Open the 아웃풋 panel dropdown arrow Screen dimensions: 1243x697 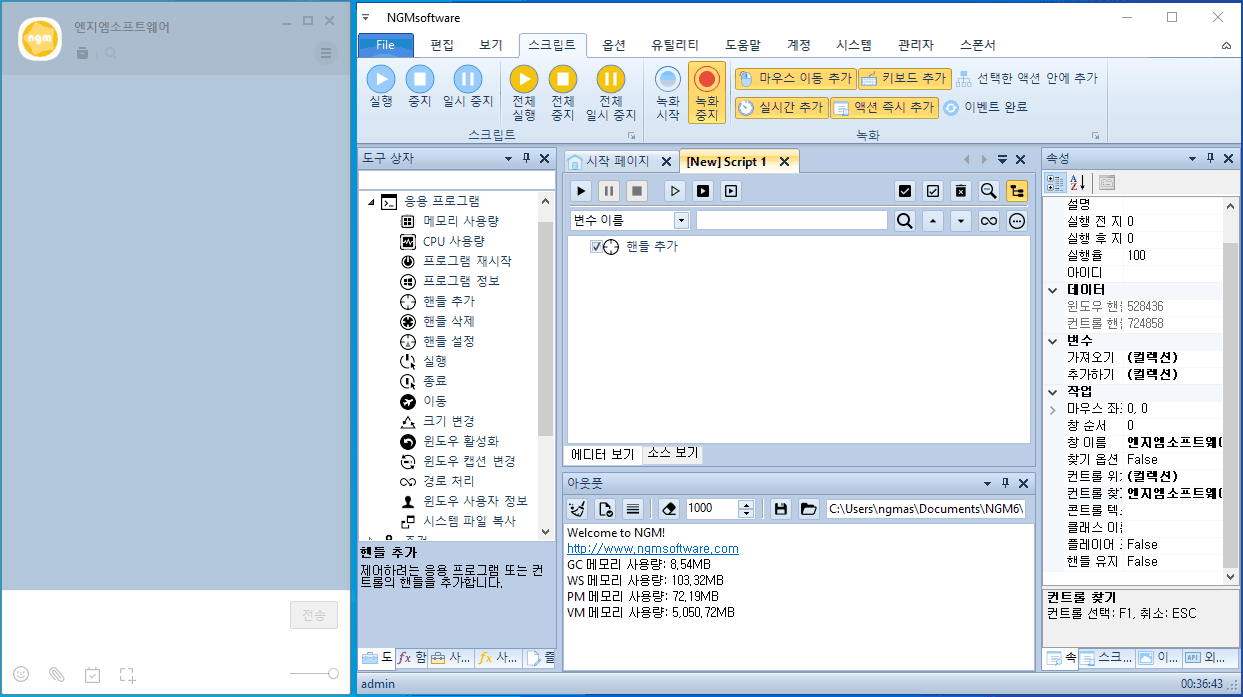click(987, 482)
